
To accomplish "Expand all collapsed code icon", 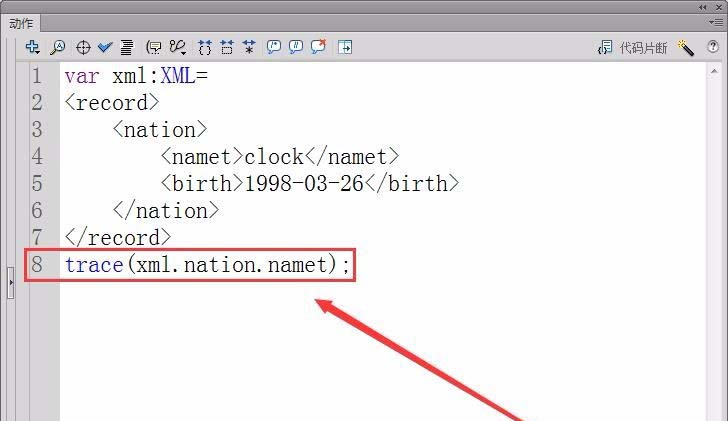I will click(249, 47).
